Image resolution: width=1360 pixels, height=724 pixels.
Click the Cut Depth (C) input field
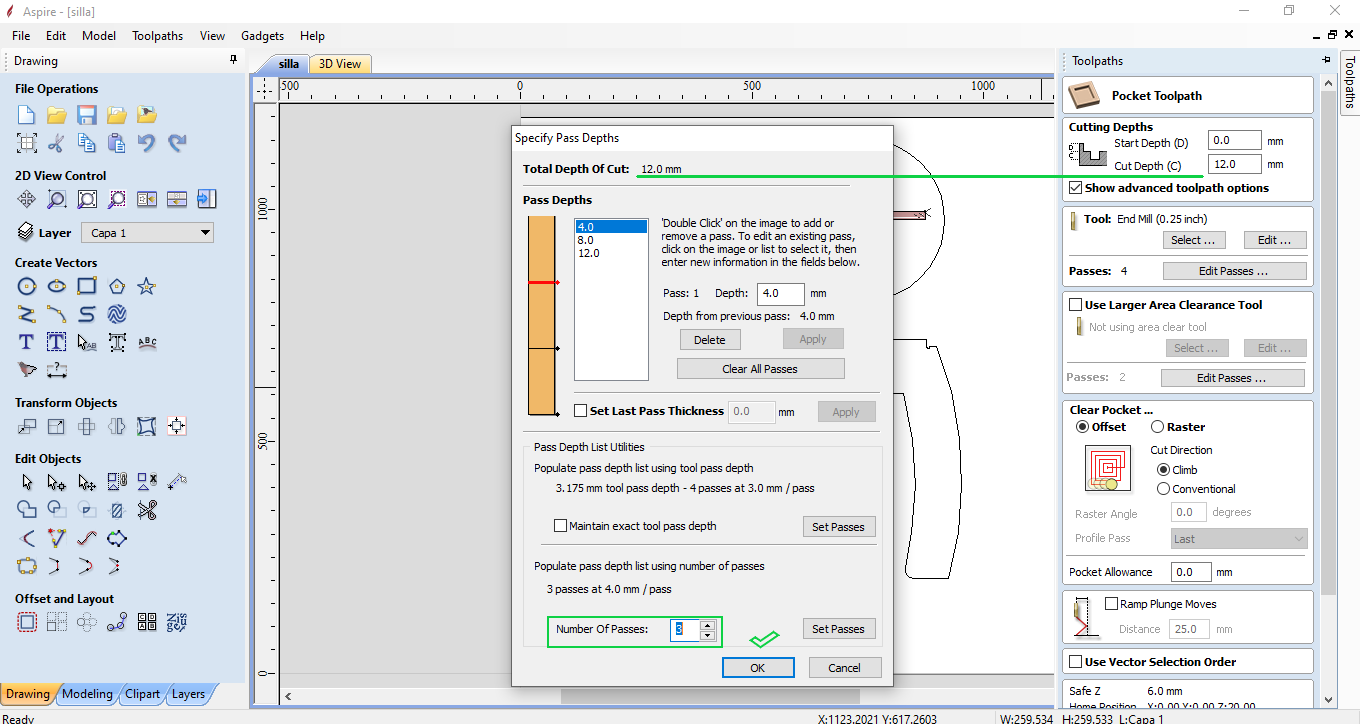click(x=1234, y=164)
